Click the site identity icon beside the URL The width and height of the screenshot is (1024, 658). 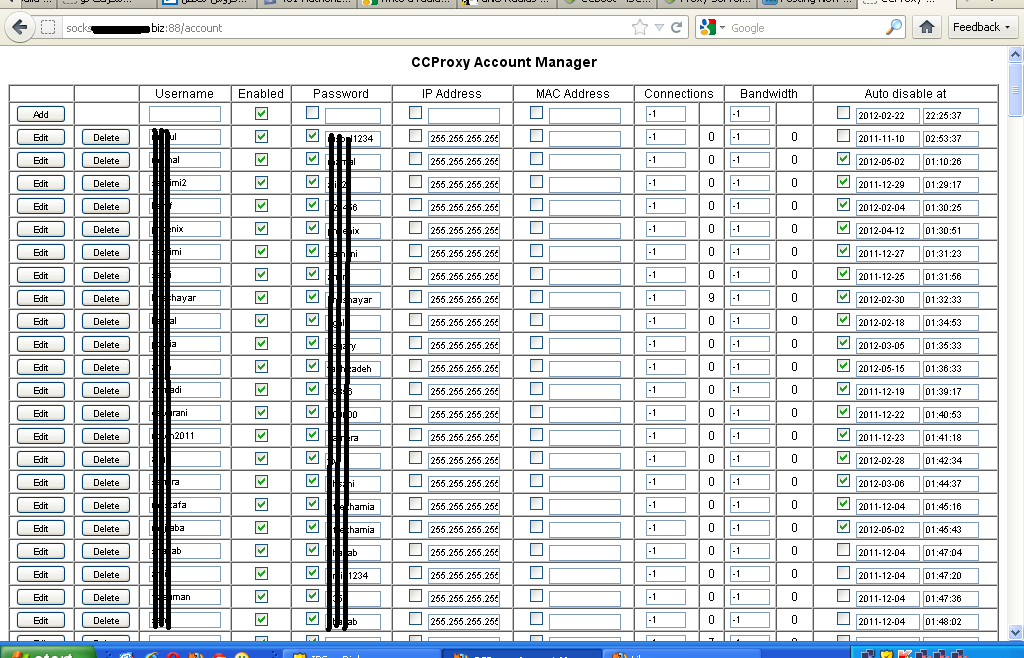pos(48,27)
